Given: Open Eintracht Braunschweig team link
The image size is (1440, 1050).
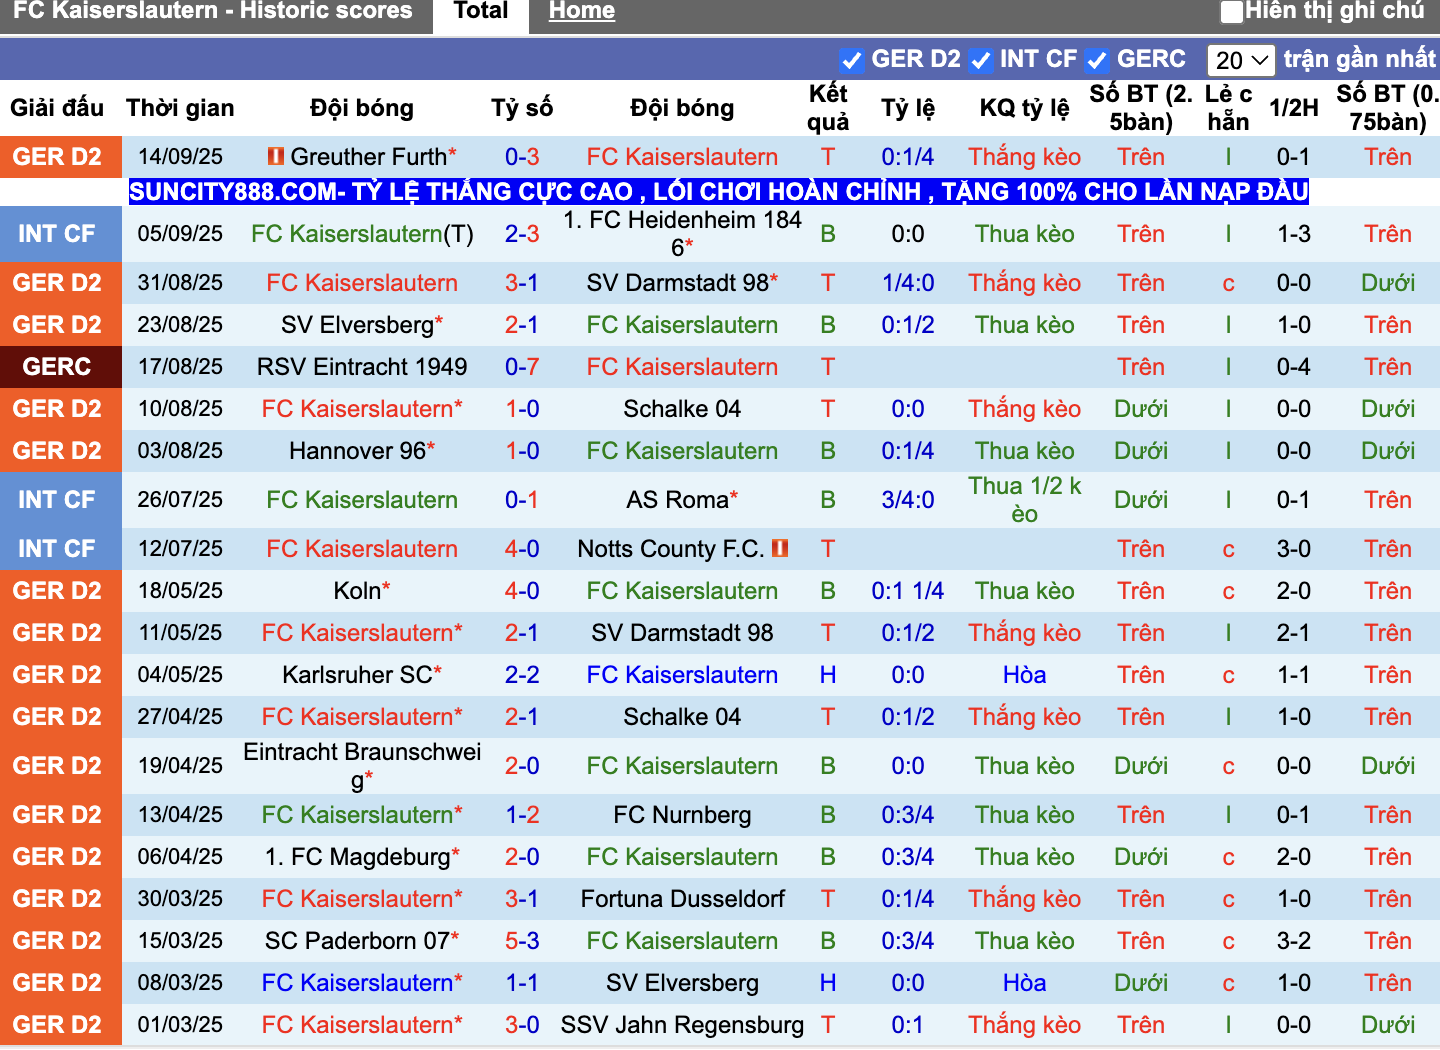Looking at the screenshot, I should pos(362,765).
